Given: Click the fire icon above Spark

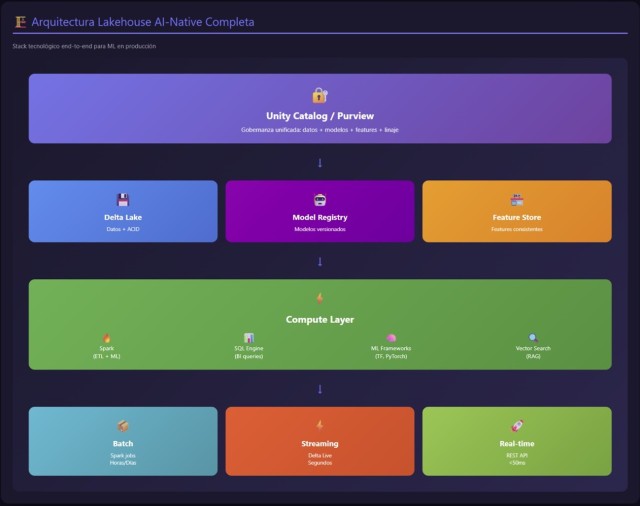Looking at the screenshot, I should (106, 338).
